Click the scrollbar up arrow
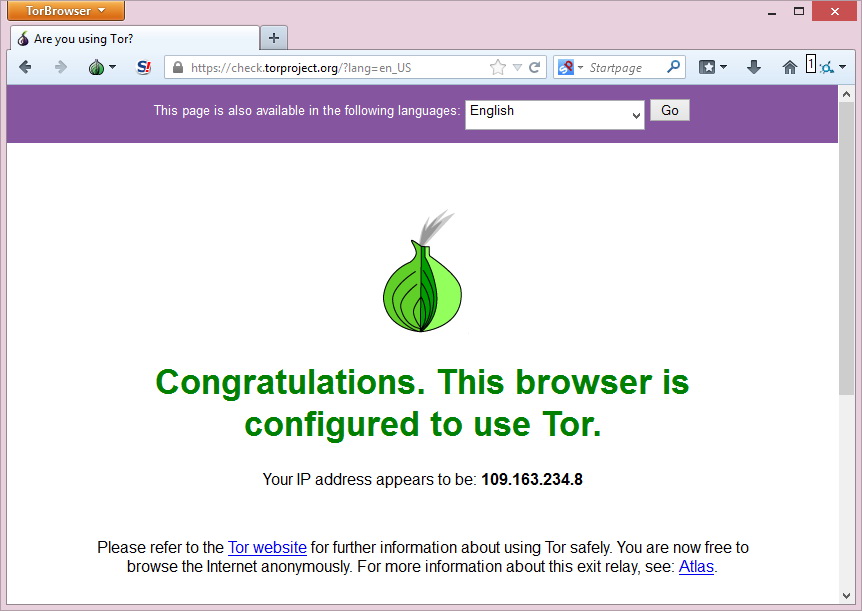The image size is (862, 611). click(847, 94)
